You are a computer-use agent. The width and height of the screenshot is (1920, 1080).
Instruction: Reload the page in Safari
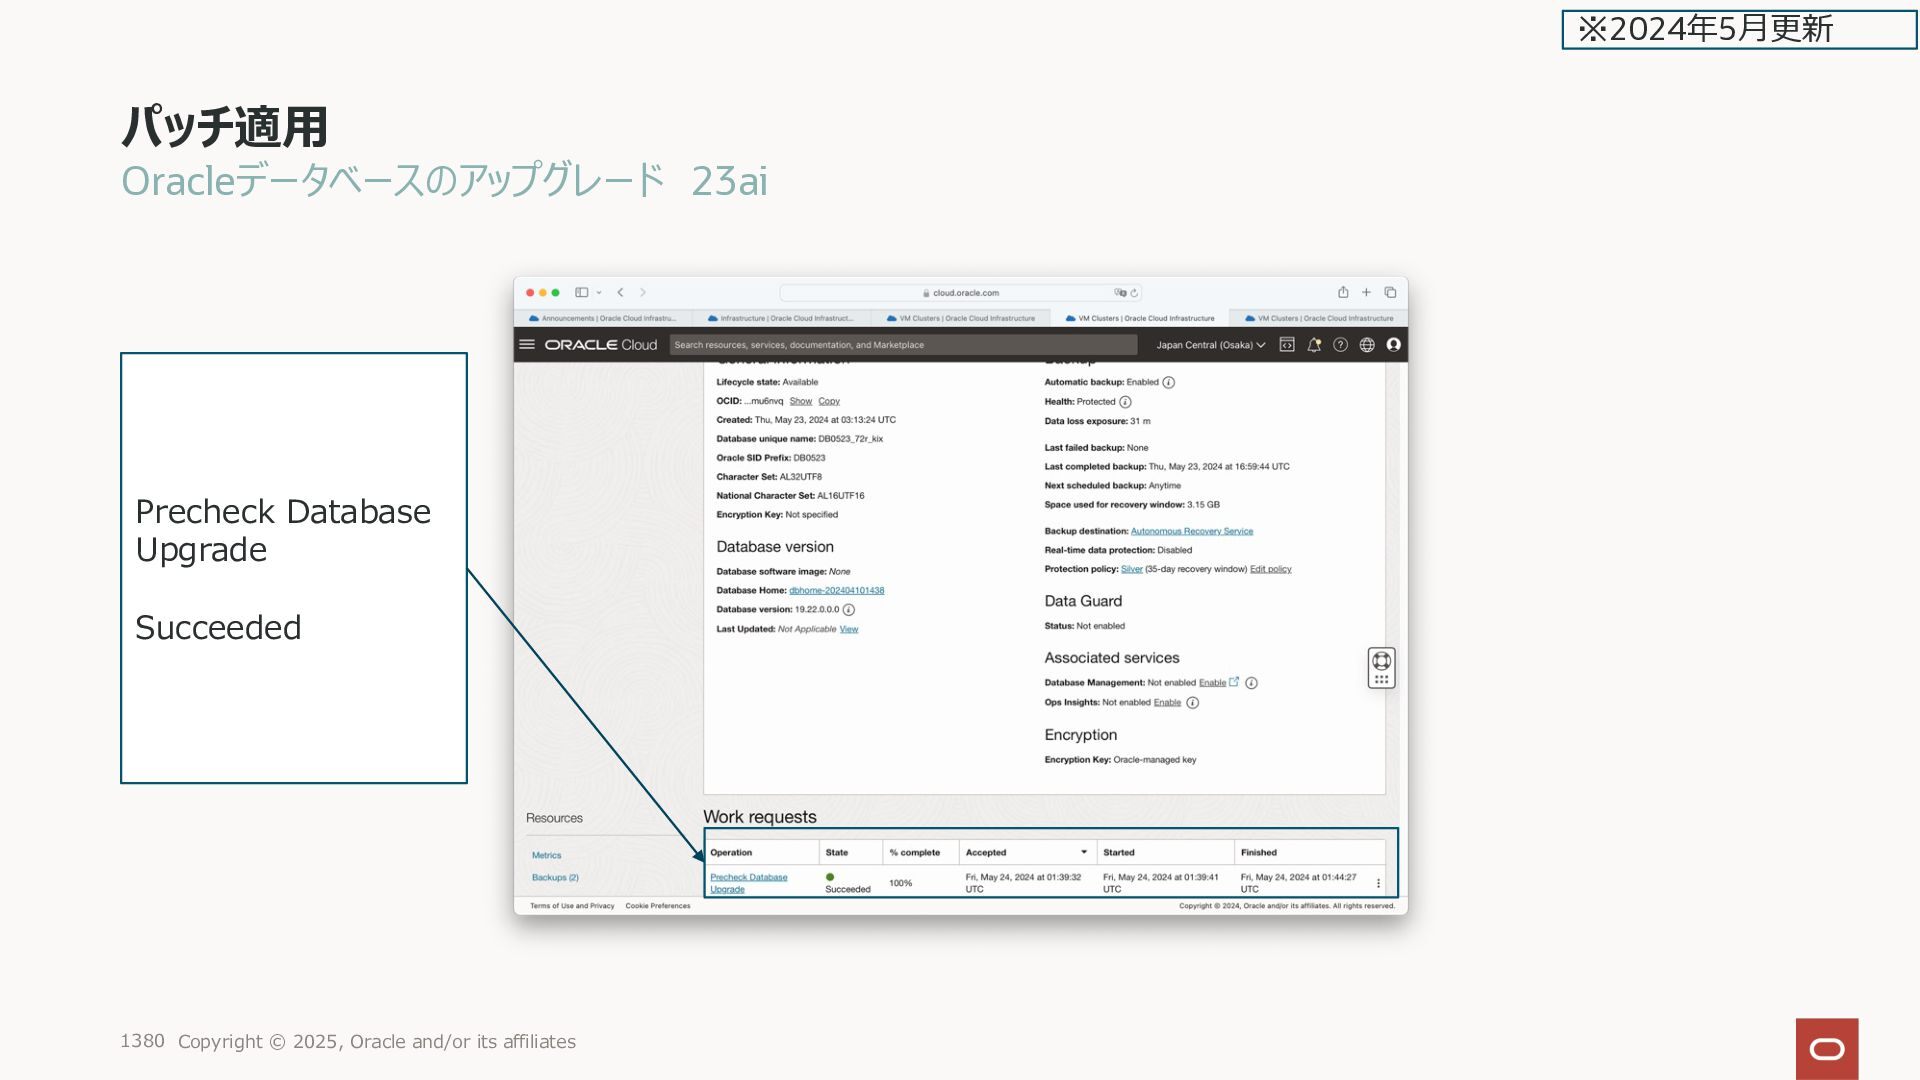point(1134,293)
